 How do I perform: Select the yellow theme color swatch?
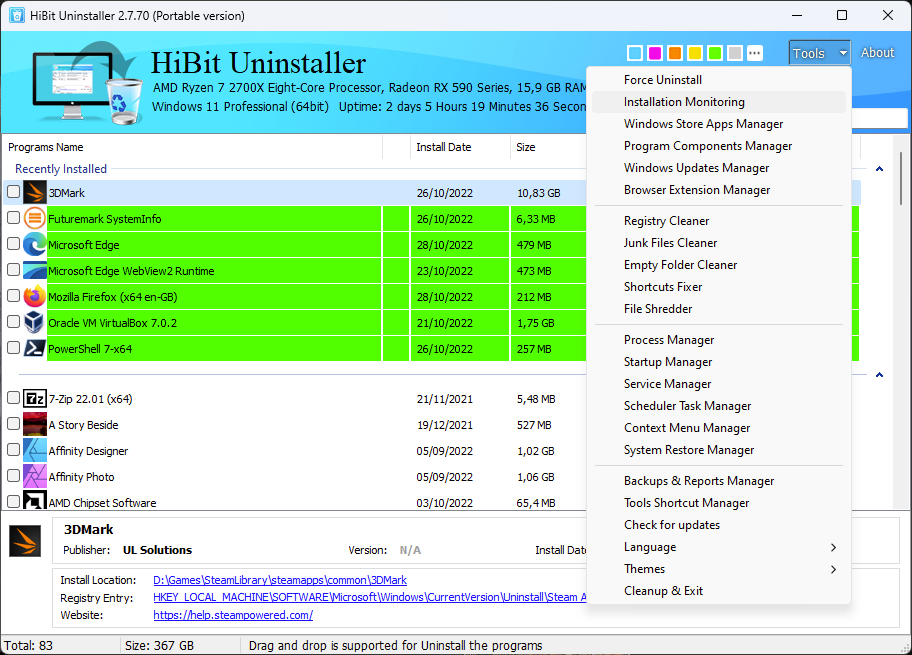click(x=695, y=53)
